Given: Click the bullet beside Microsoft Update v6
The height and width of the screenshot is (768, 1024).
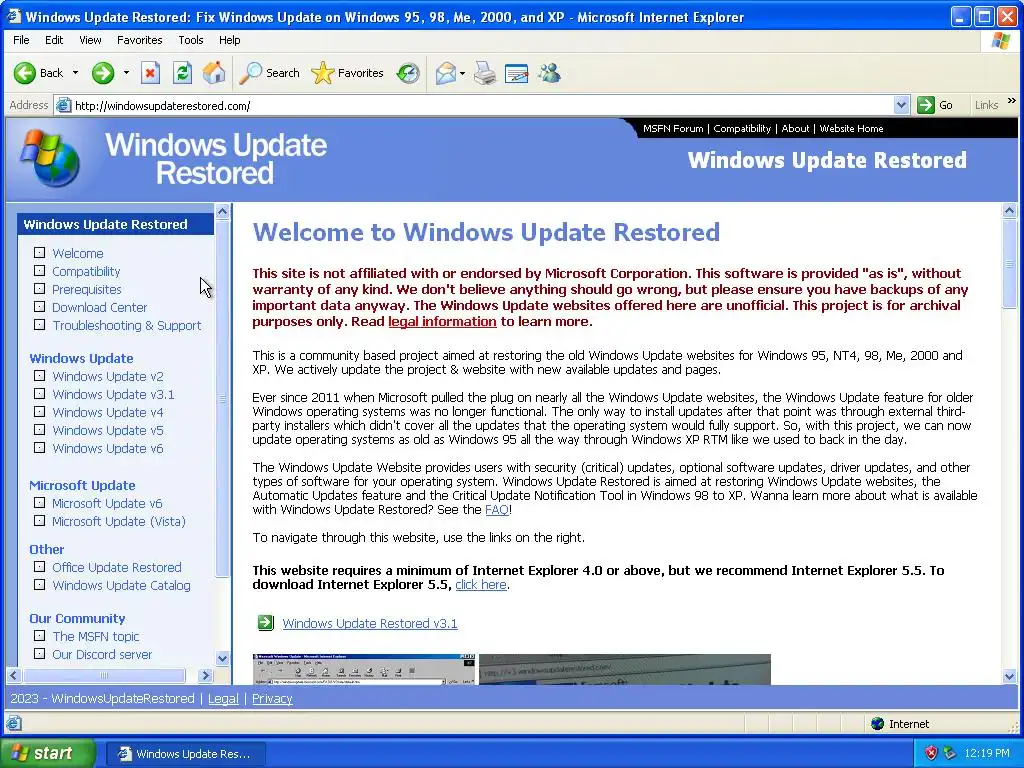Looking at the screenshot, I should point(40,503).
